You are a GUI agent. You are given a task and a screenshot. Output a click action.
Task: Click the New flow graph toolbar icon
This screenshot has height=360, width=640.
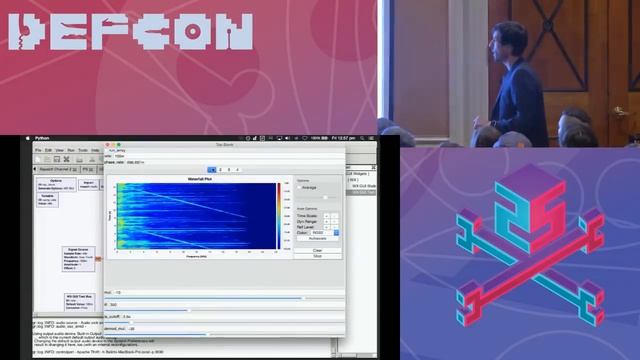38,159
